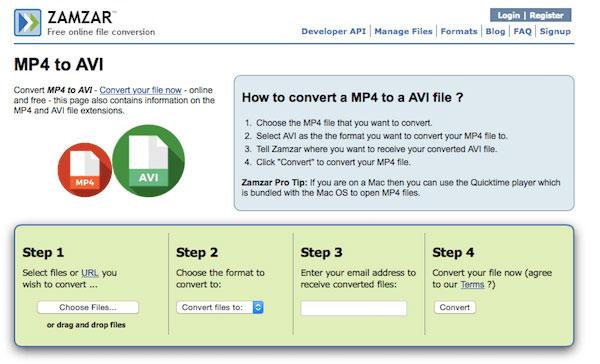
Task: Go to Developer API page
Action: [334, 31]
